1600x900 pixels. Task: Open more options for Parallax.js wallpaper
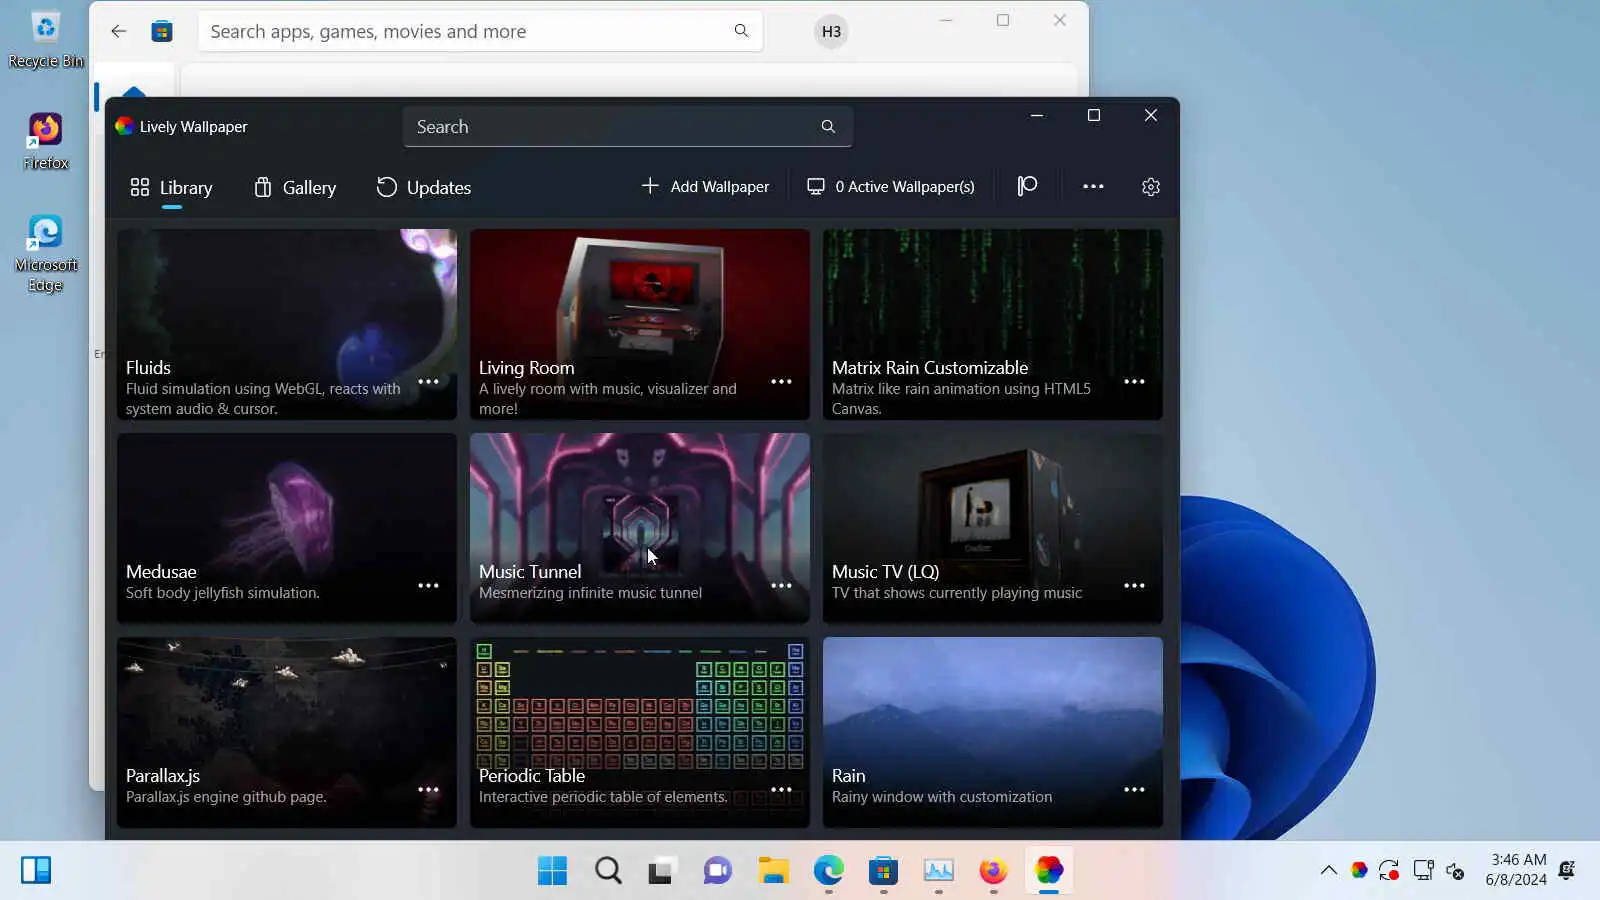[428, 790]
